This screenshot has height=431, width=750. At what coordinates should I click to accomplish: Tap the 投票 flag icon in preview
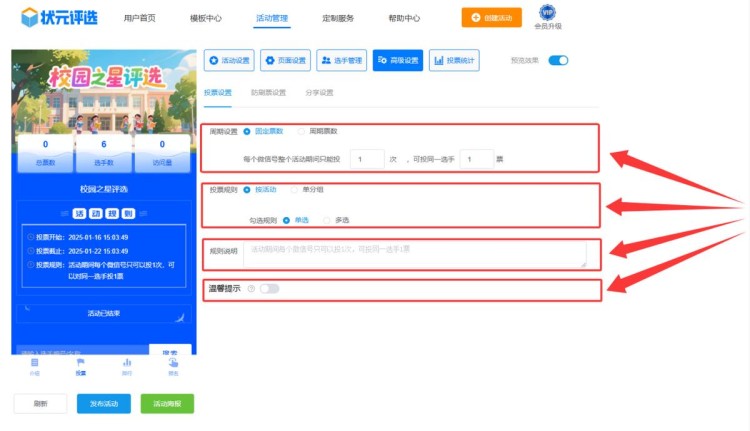[x=80, y=365]
